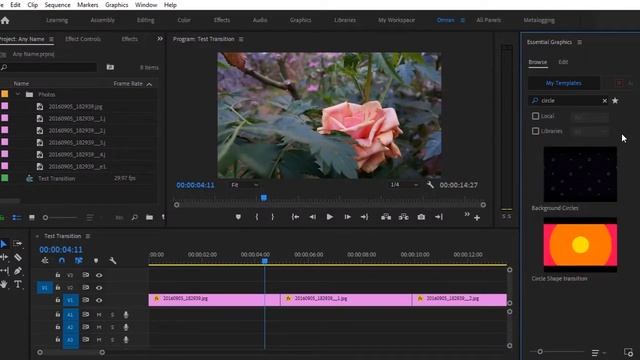The height and width of the screenshot is (360, 640).
Task: Toggle V1 track output eye
Action: (x=99, y=300)
